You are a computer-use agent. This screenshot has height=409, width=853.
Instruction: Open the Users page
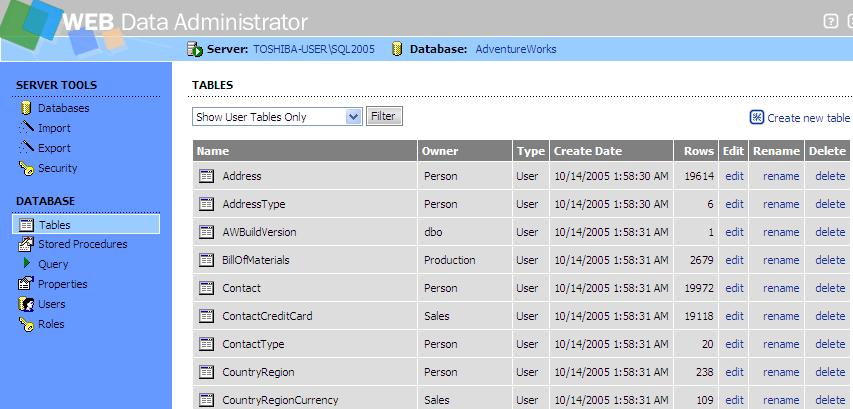coord(52,304)
